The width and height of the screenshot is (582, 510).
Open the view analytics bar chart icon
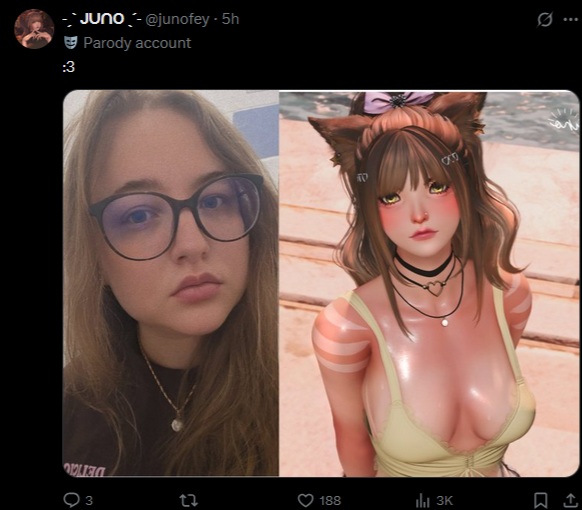click(x=422, y=500)
